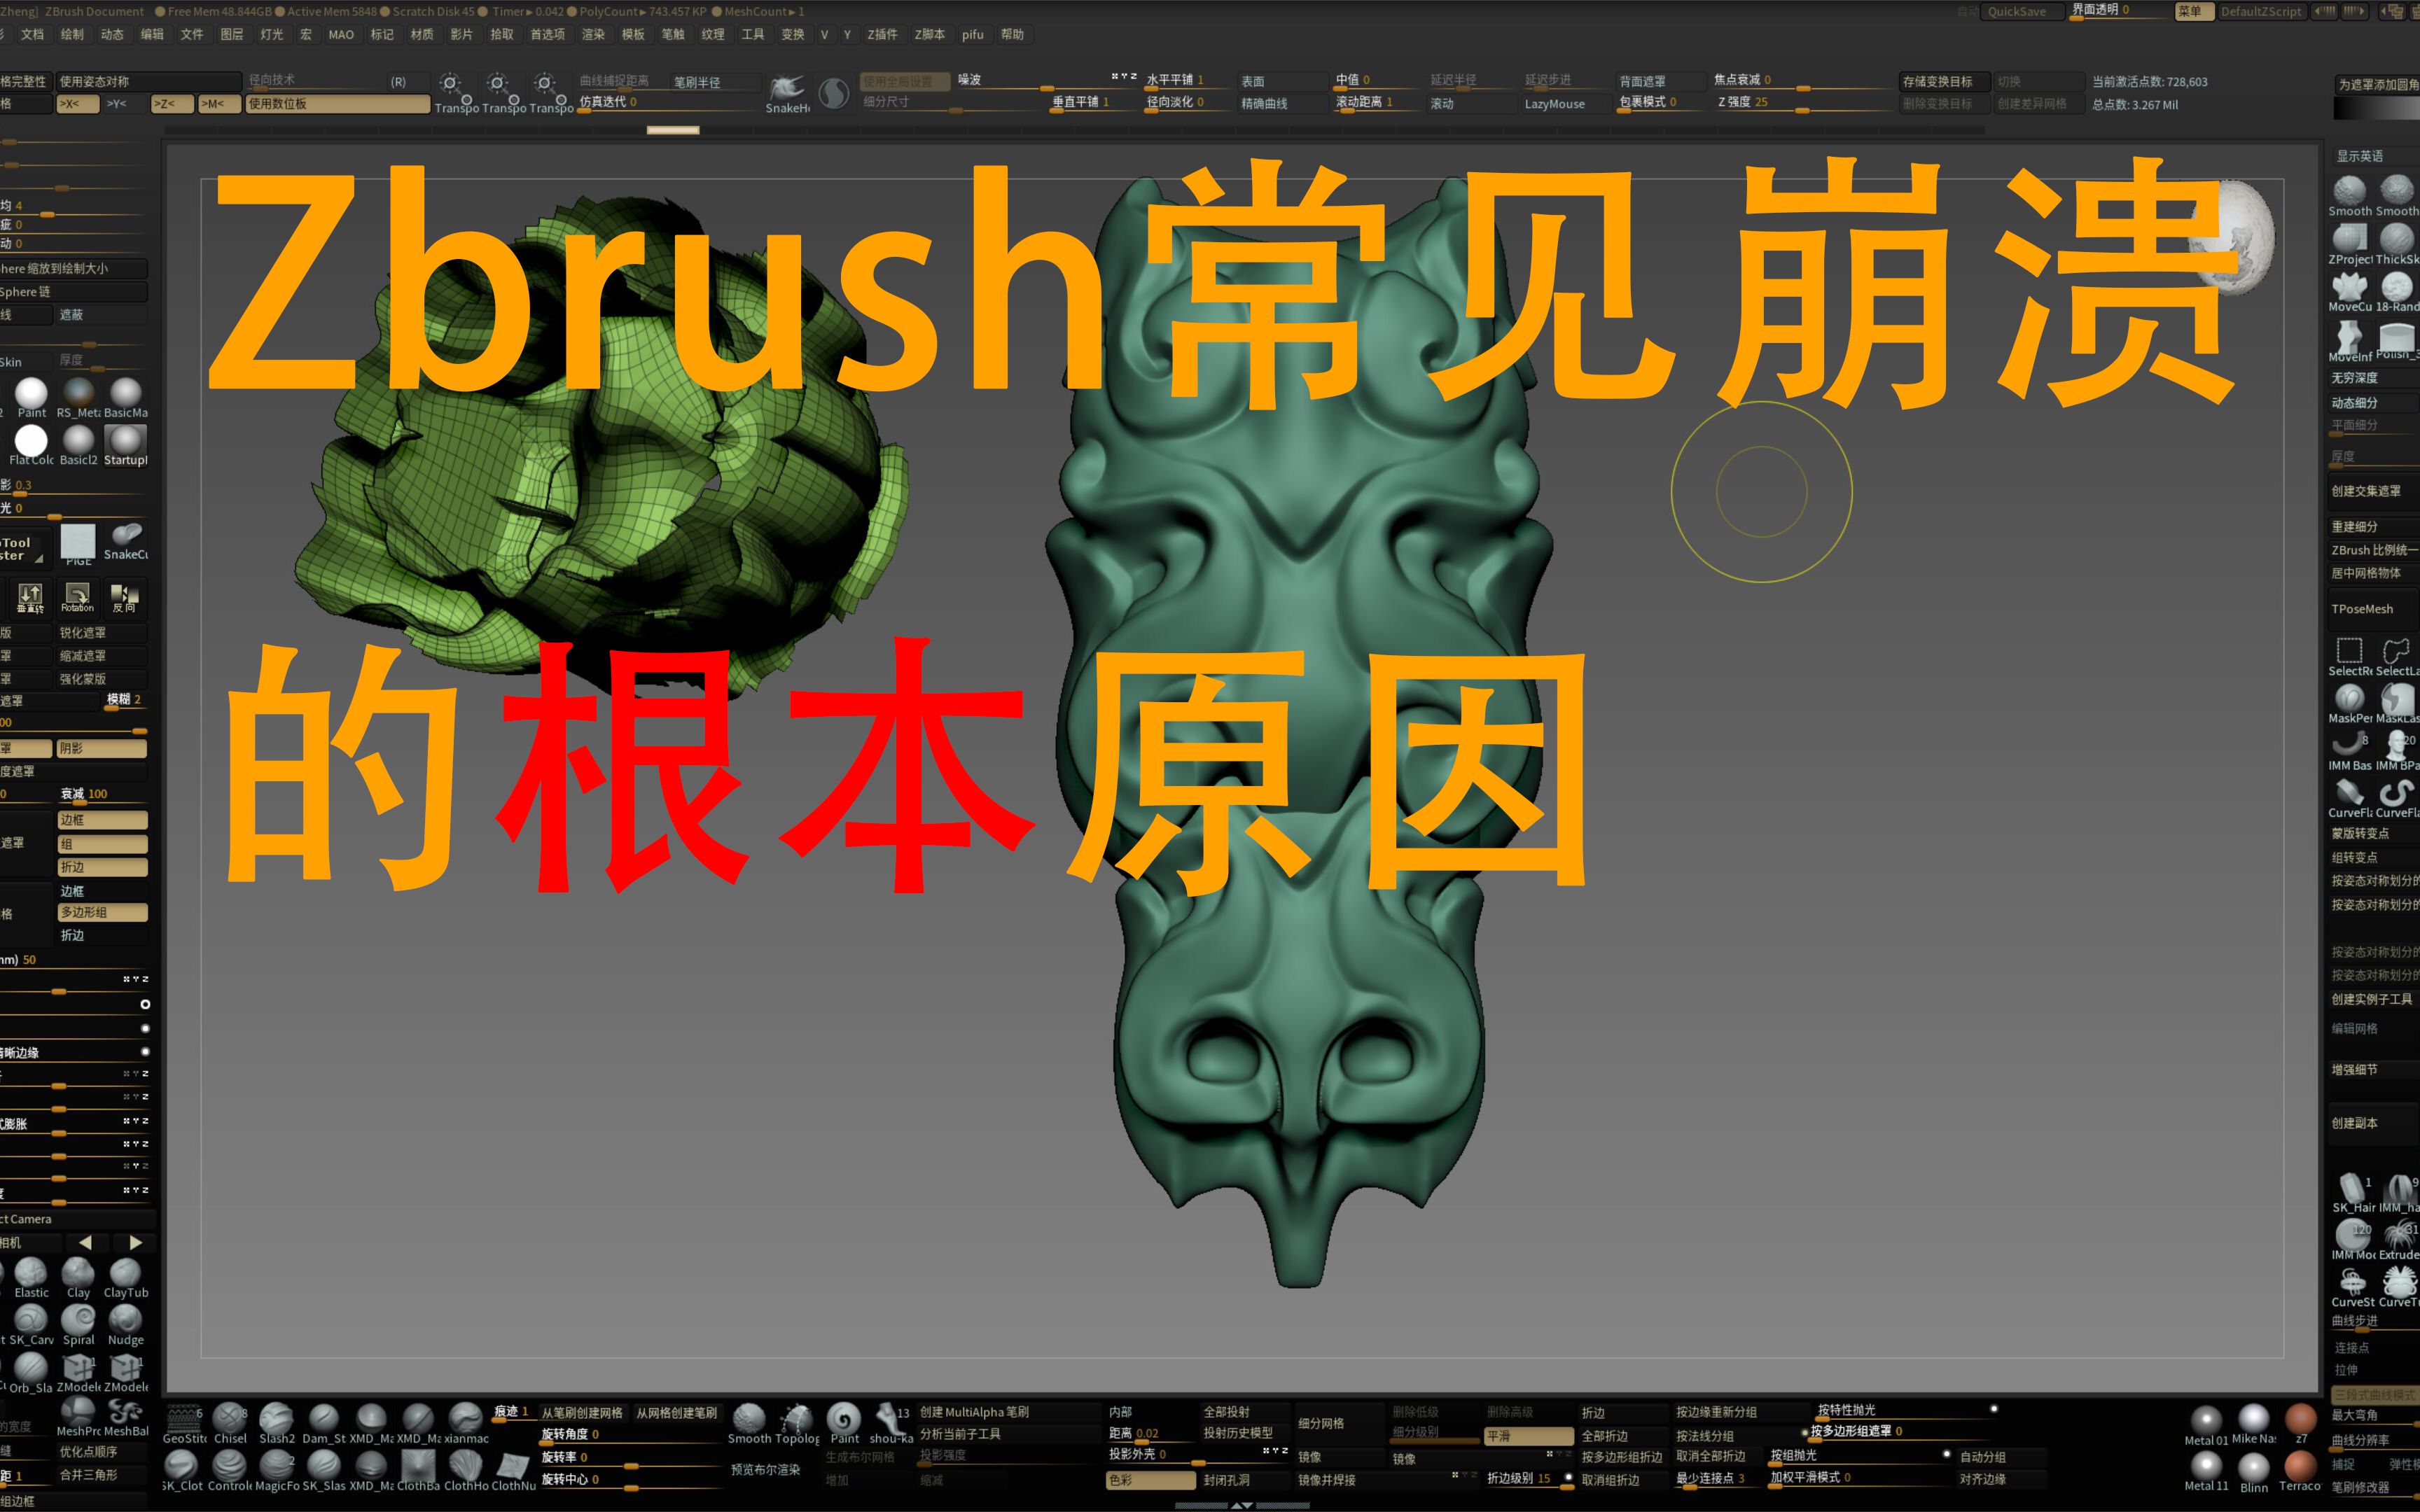2420x1512 pixels.
Task: Pick the Spiral brush
Action: coord(78,1324)
